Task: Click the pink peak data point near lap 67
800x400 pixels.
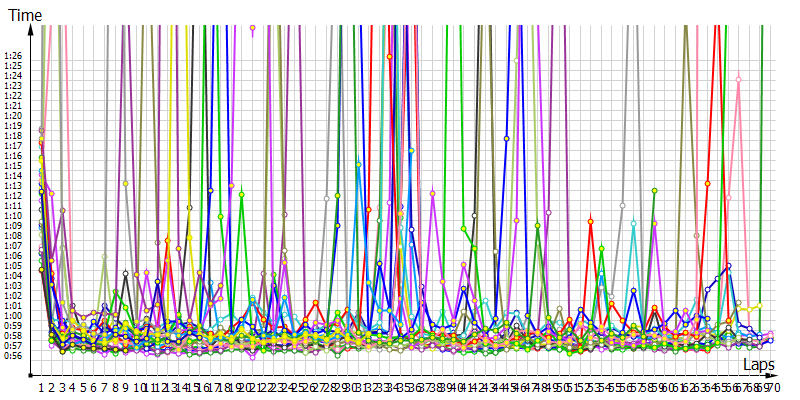Action: [x=739, y=79]
